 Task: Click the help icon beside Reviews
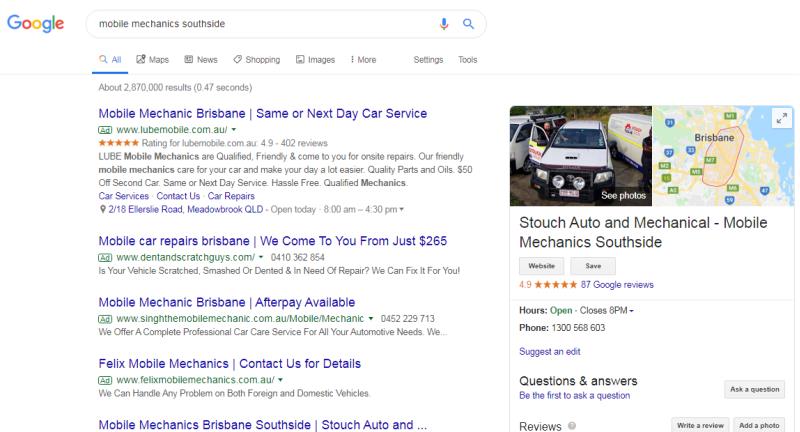(x=572, y=426)
